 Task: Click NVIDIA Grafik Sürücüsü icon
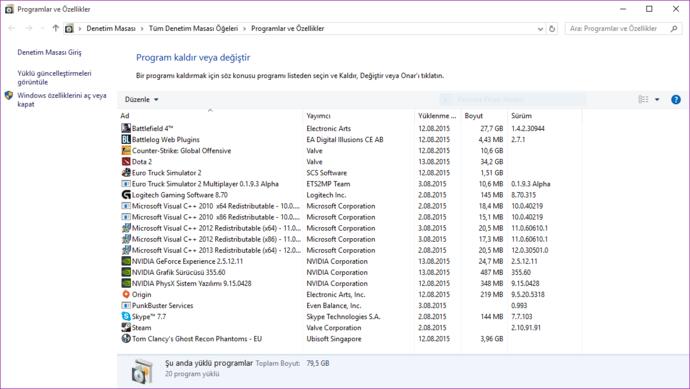click(126, 272)
